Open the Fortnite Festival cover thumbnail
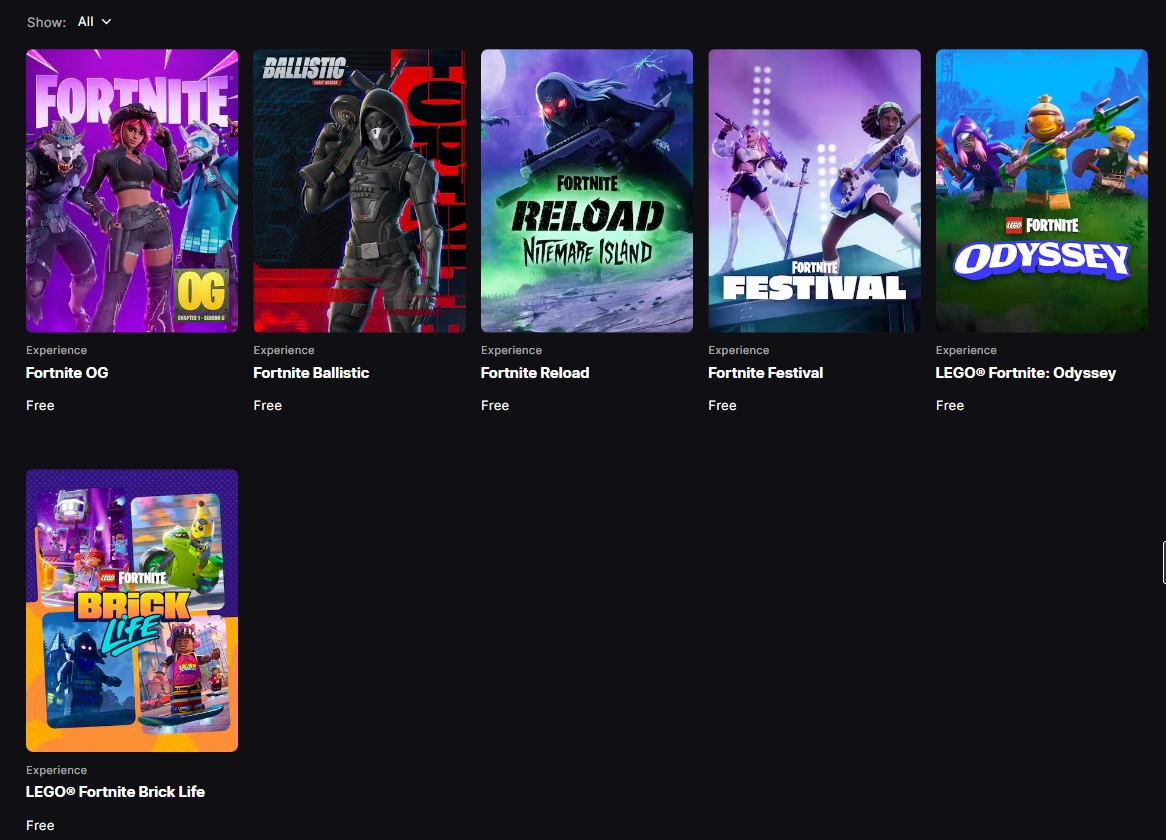The image size is (1166, 840). [x=814, y=191]
